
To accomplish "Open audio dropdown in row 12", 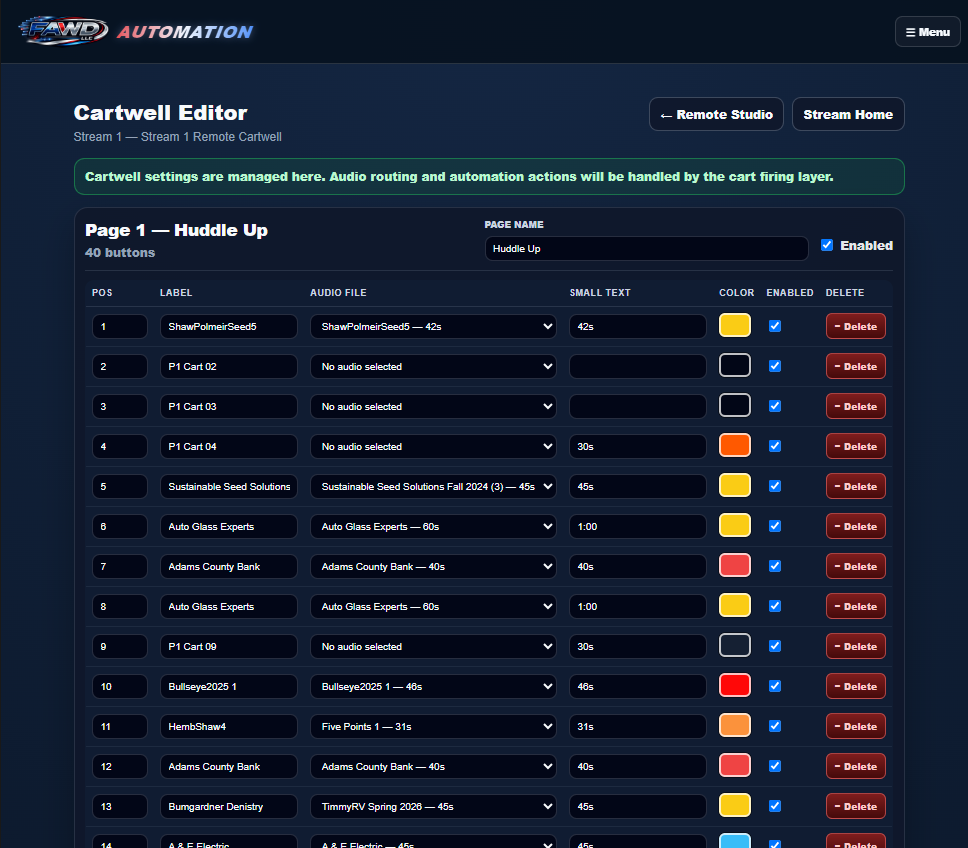I will (433, 767).
